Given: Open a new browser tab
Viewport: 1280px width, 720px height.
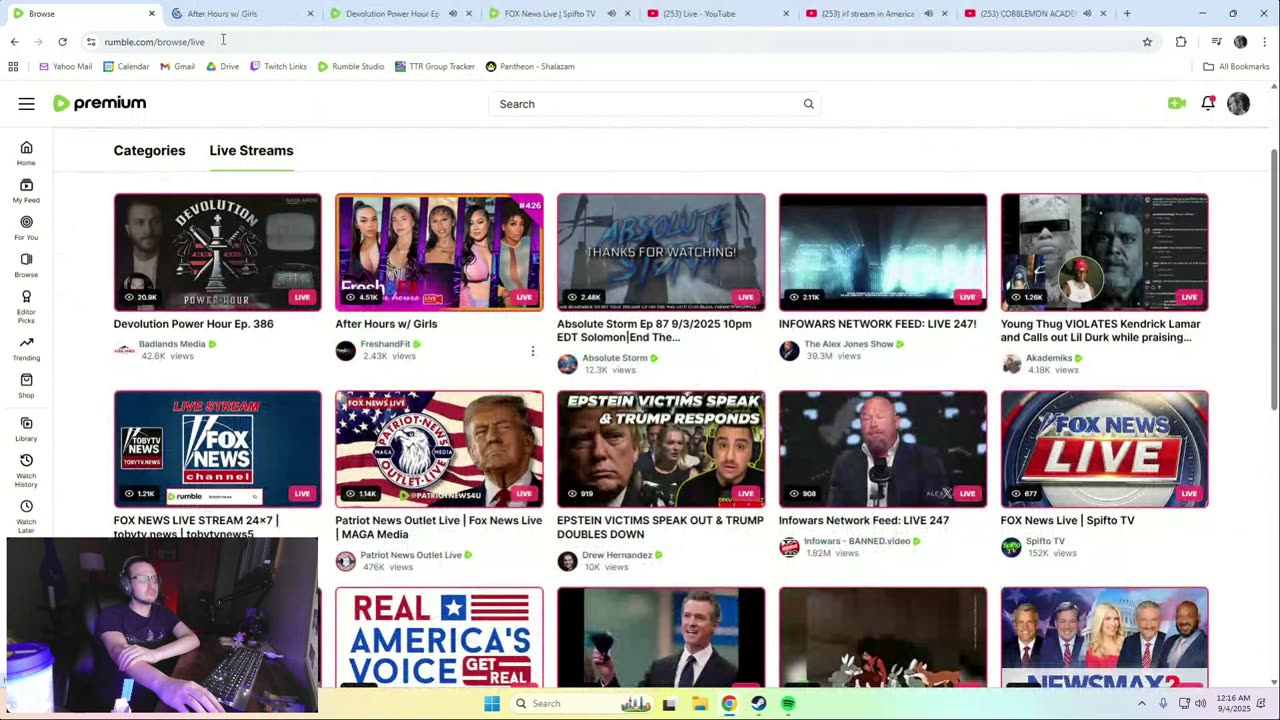Looking at the screenshot, I should pos(1127,14).
